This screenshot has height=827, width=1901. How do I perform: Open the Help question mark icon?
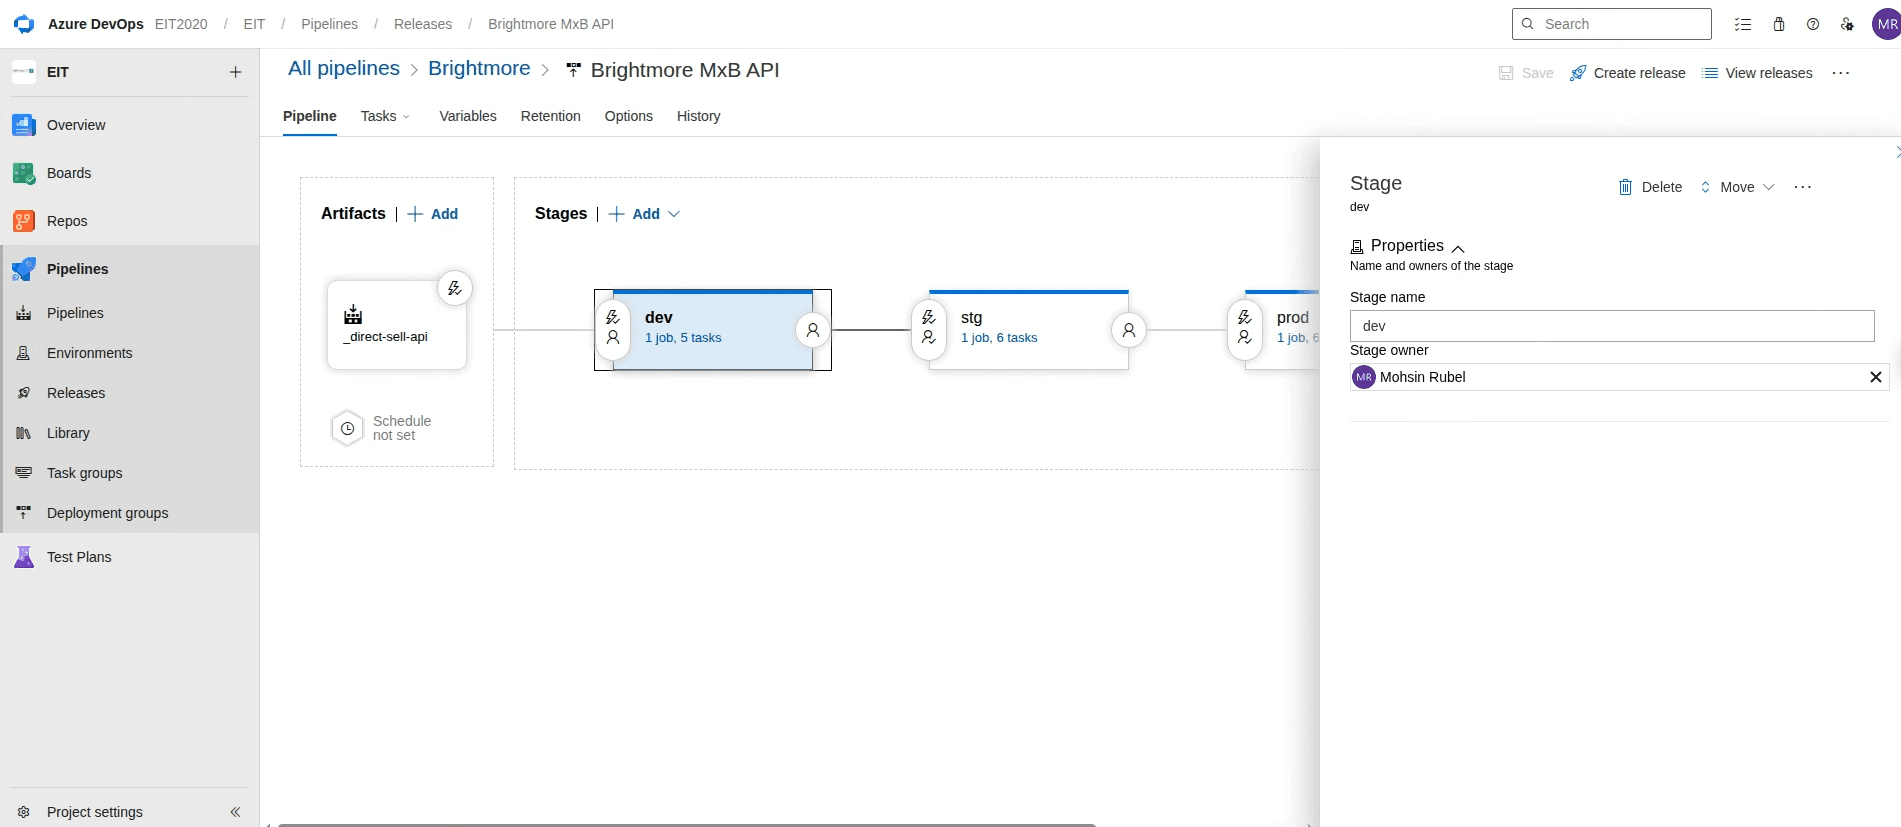pyautogui.click(x=1813, y=24)
